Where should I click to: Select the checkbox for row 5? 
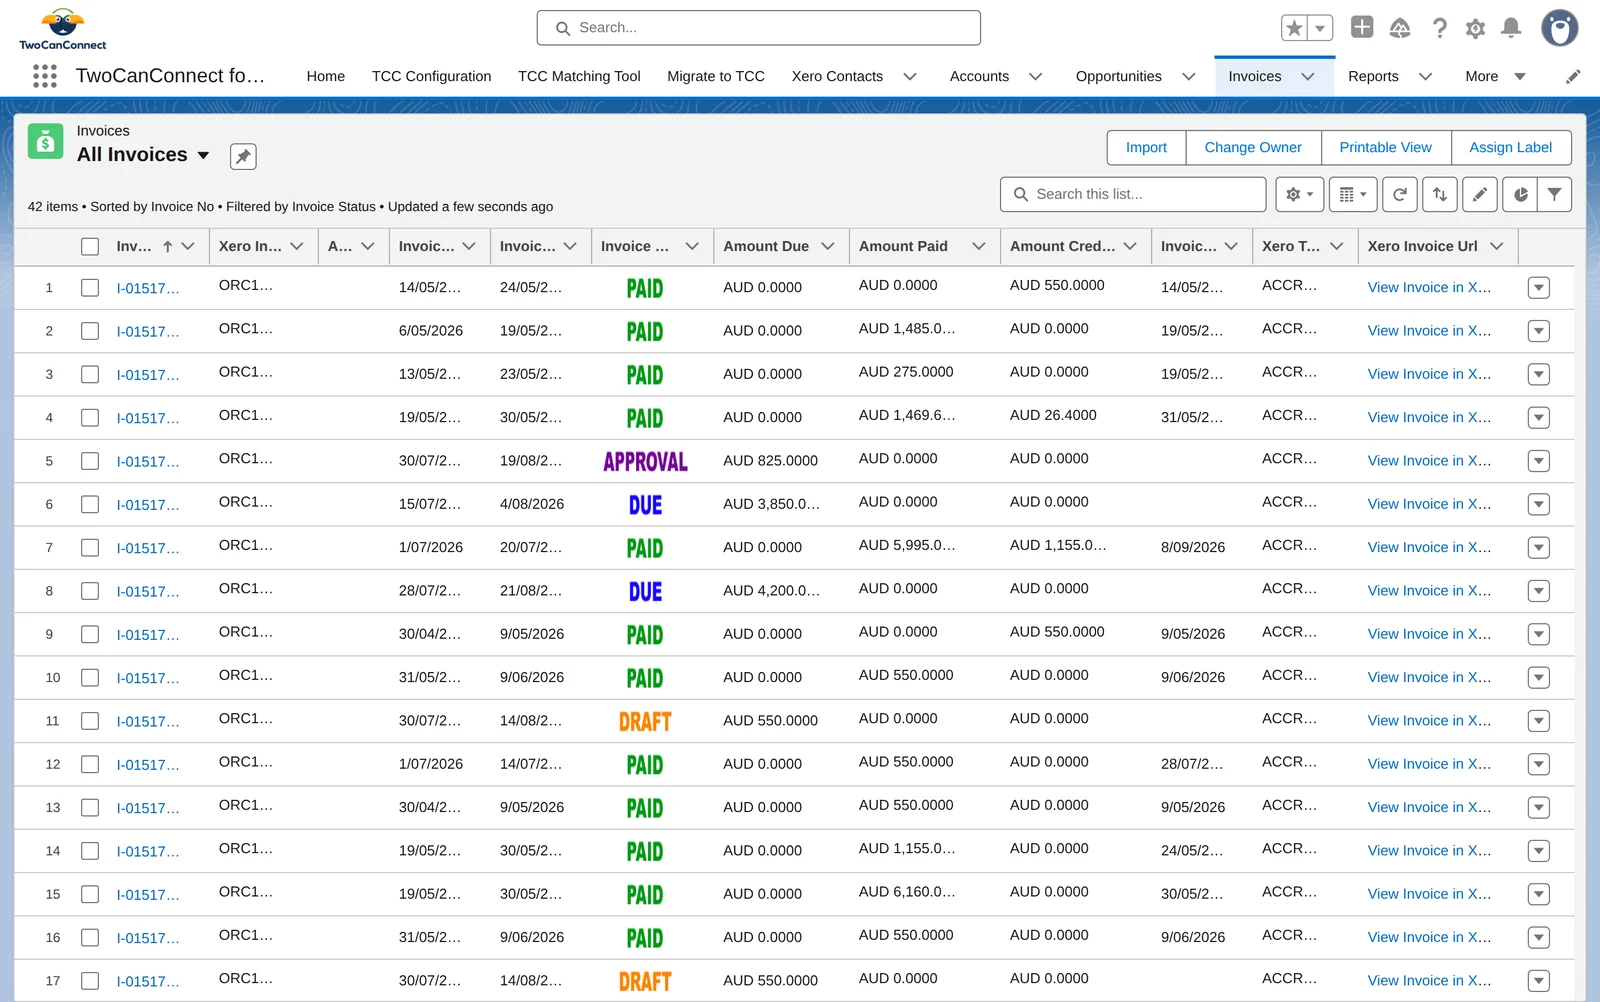90,461
